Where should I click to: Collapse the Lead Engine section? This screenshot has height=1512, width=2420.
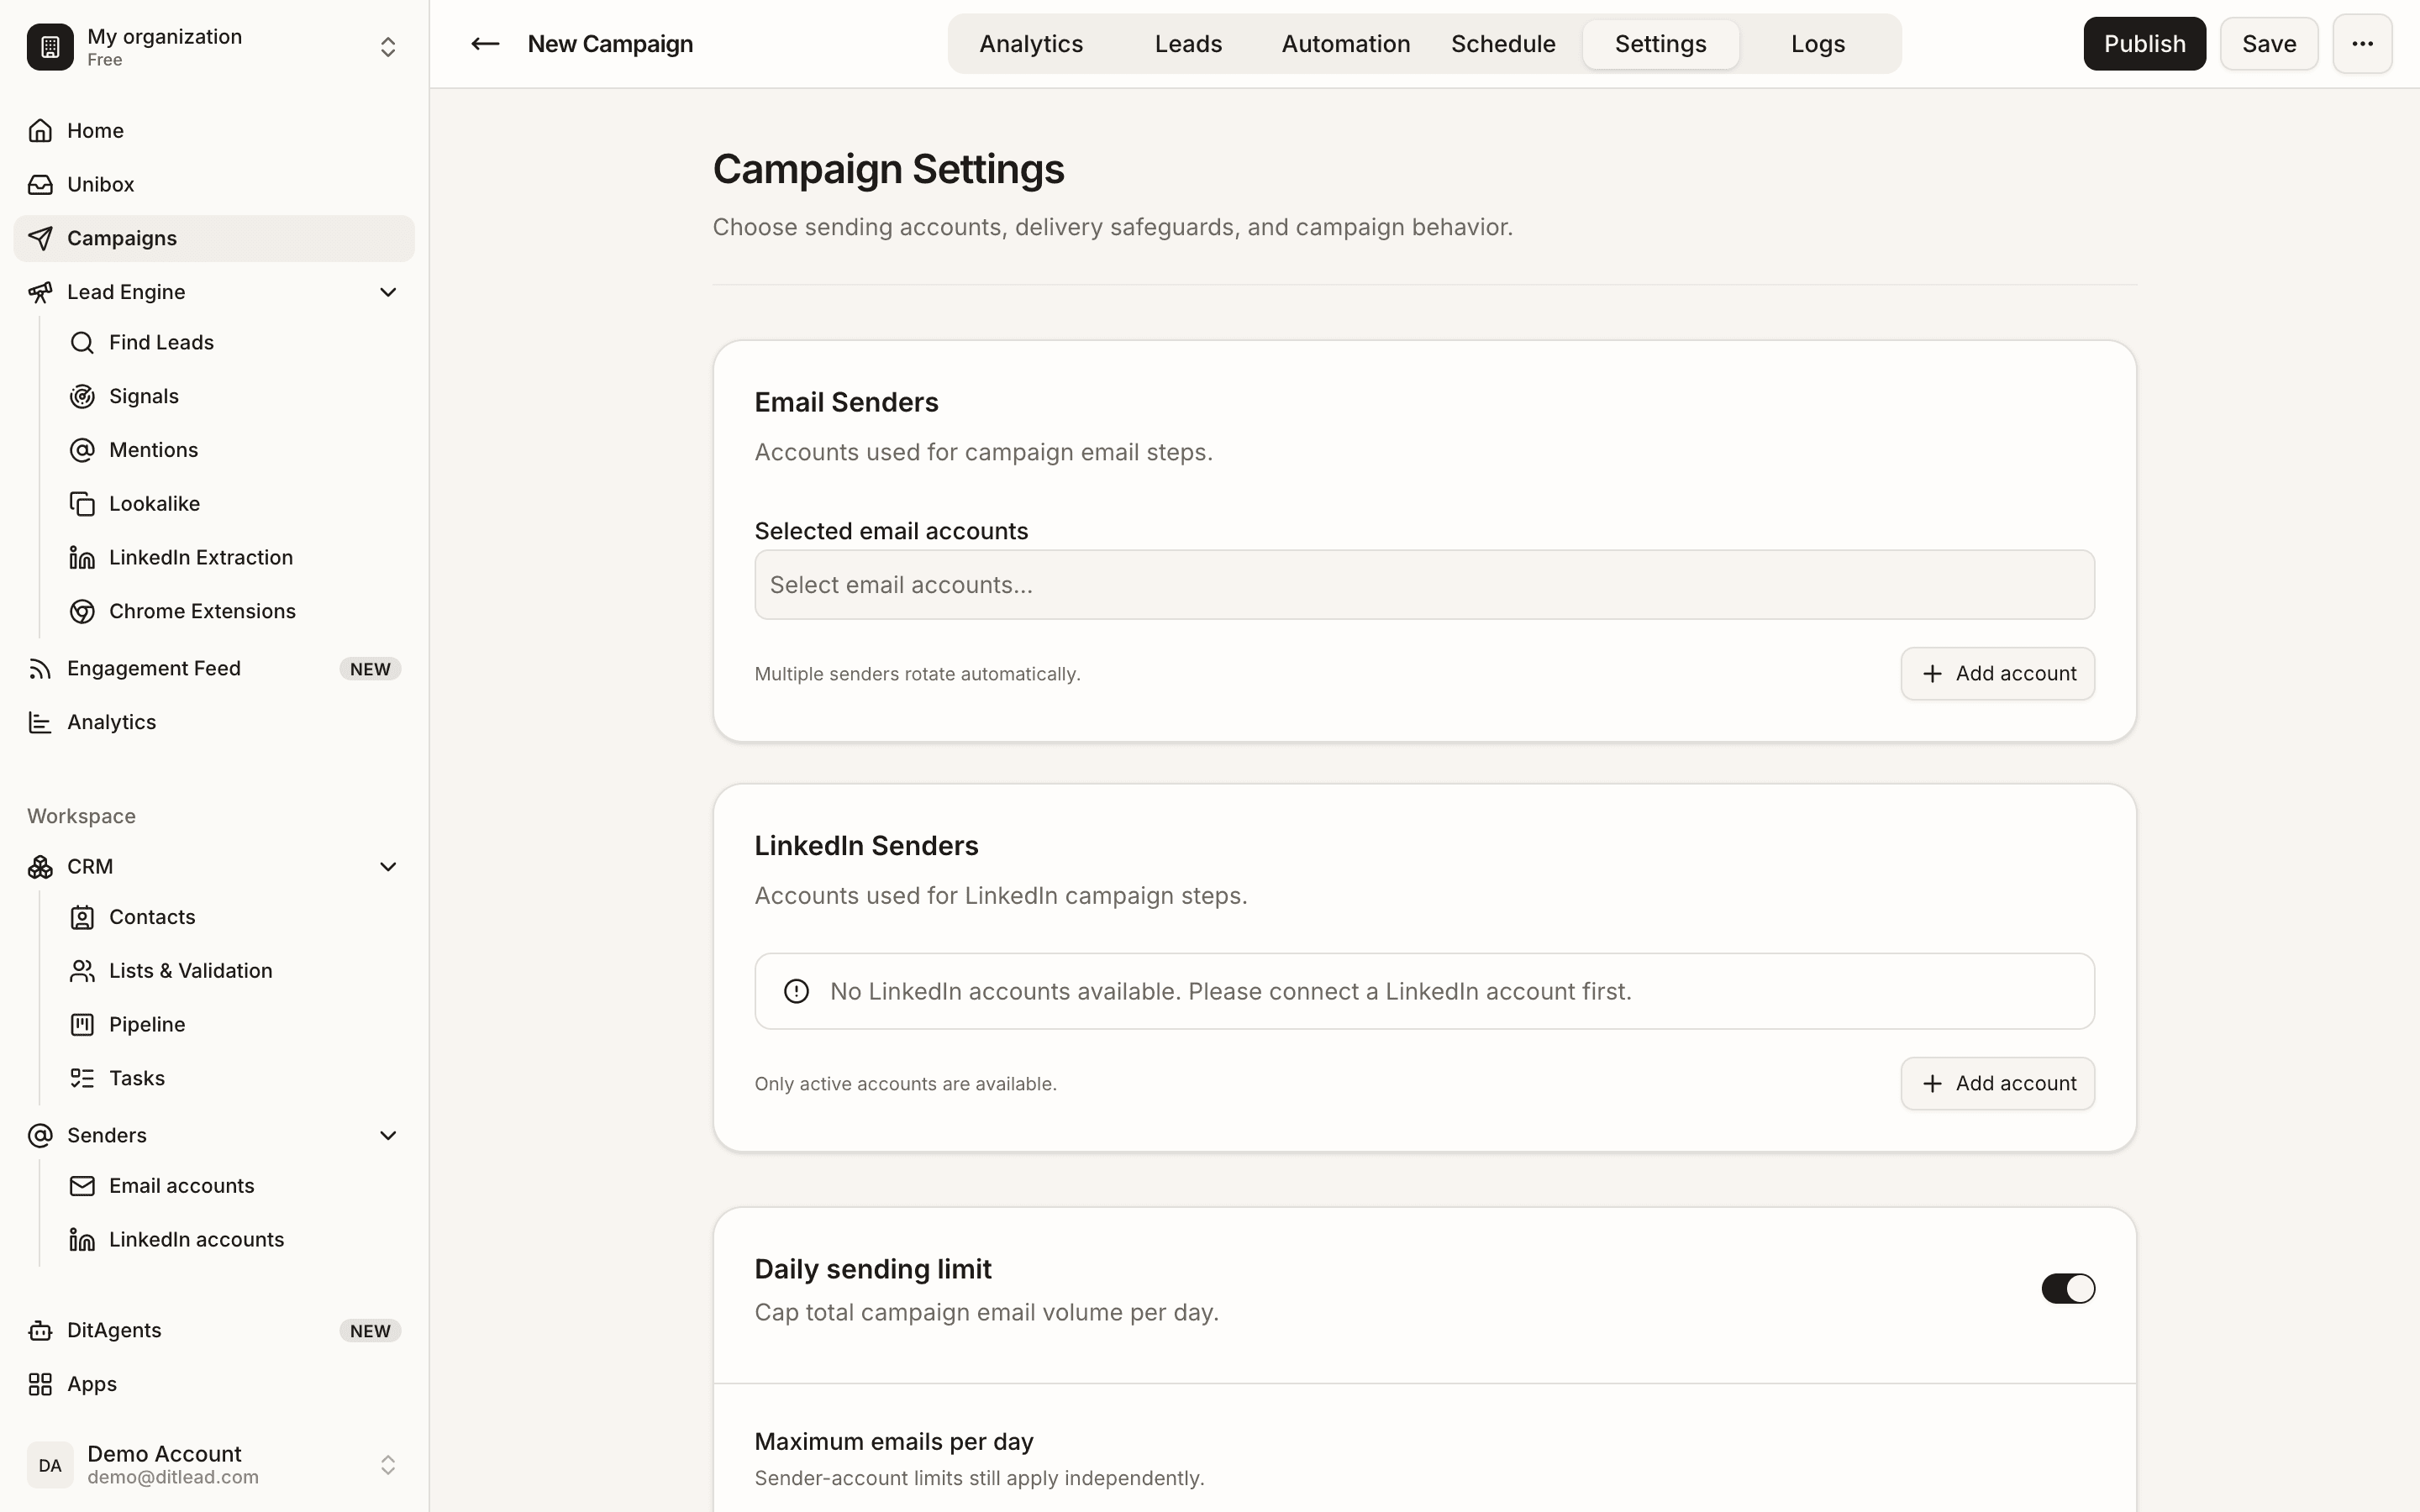388,292
